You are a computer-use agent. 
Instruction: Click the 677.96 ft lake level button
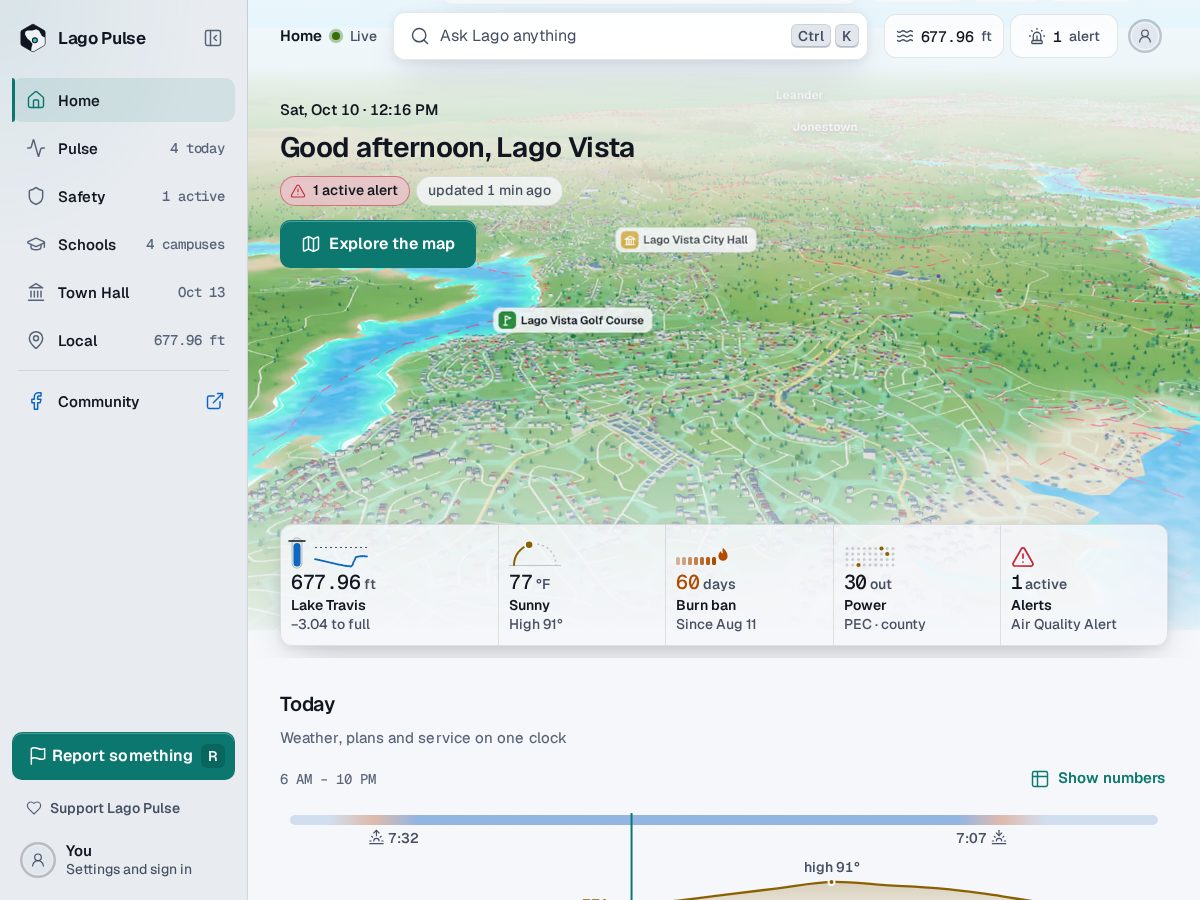point(944,36)
